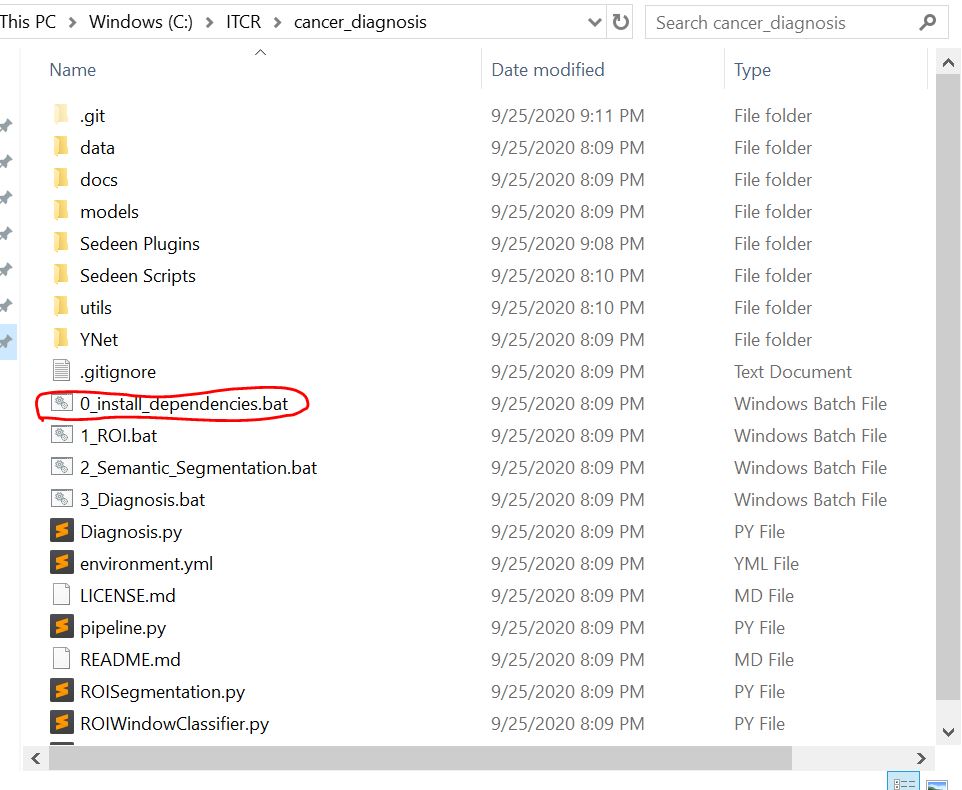Viewport: 962px width, 790px height.
Task: Select the file name pipeline.py
Action: point(123,627)
